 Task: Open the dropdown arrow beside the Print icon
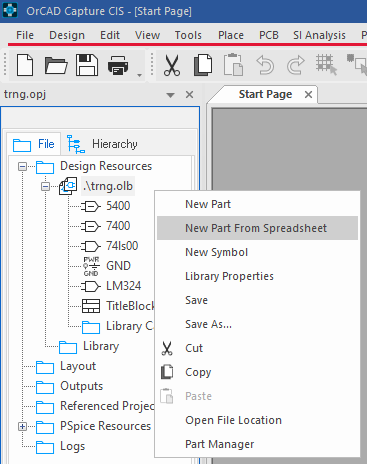tap(139, 75)
